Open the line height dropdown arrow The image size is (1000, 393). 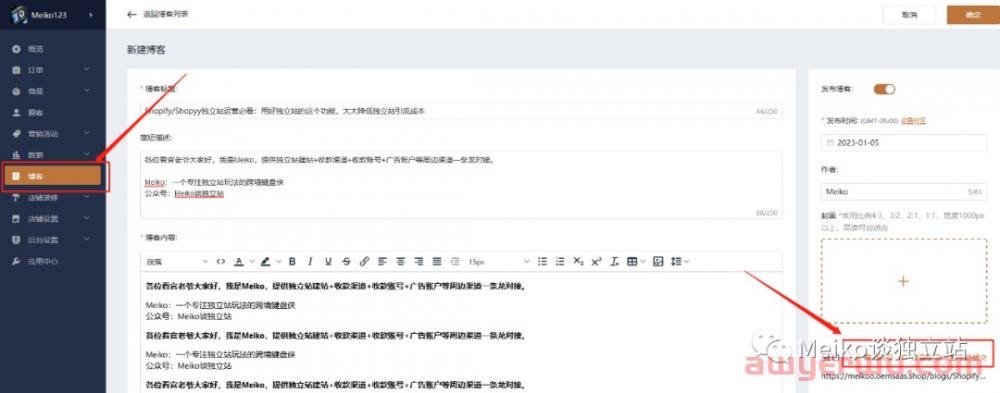686,261
